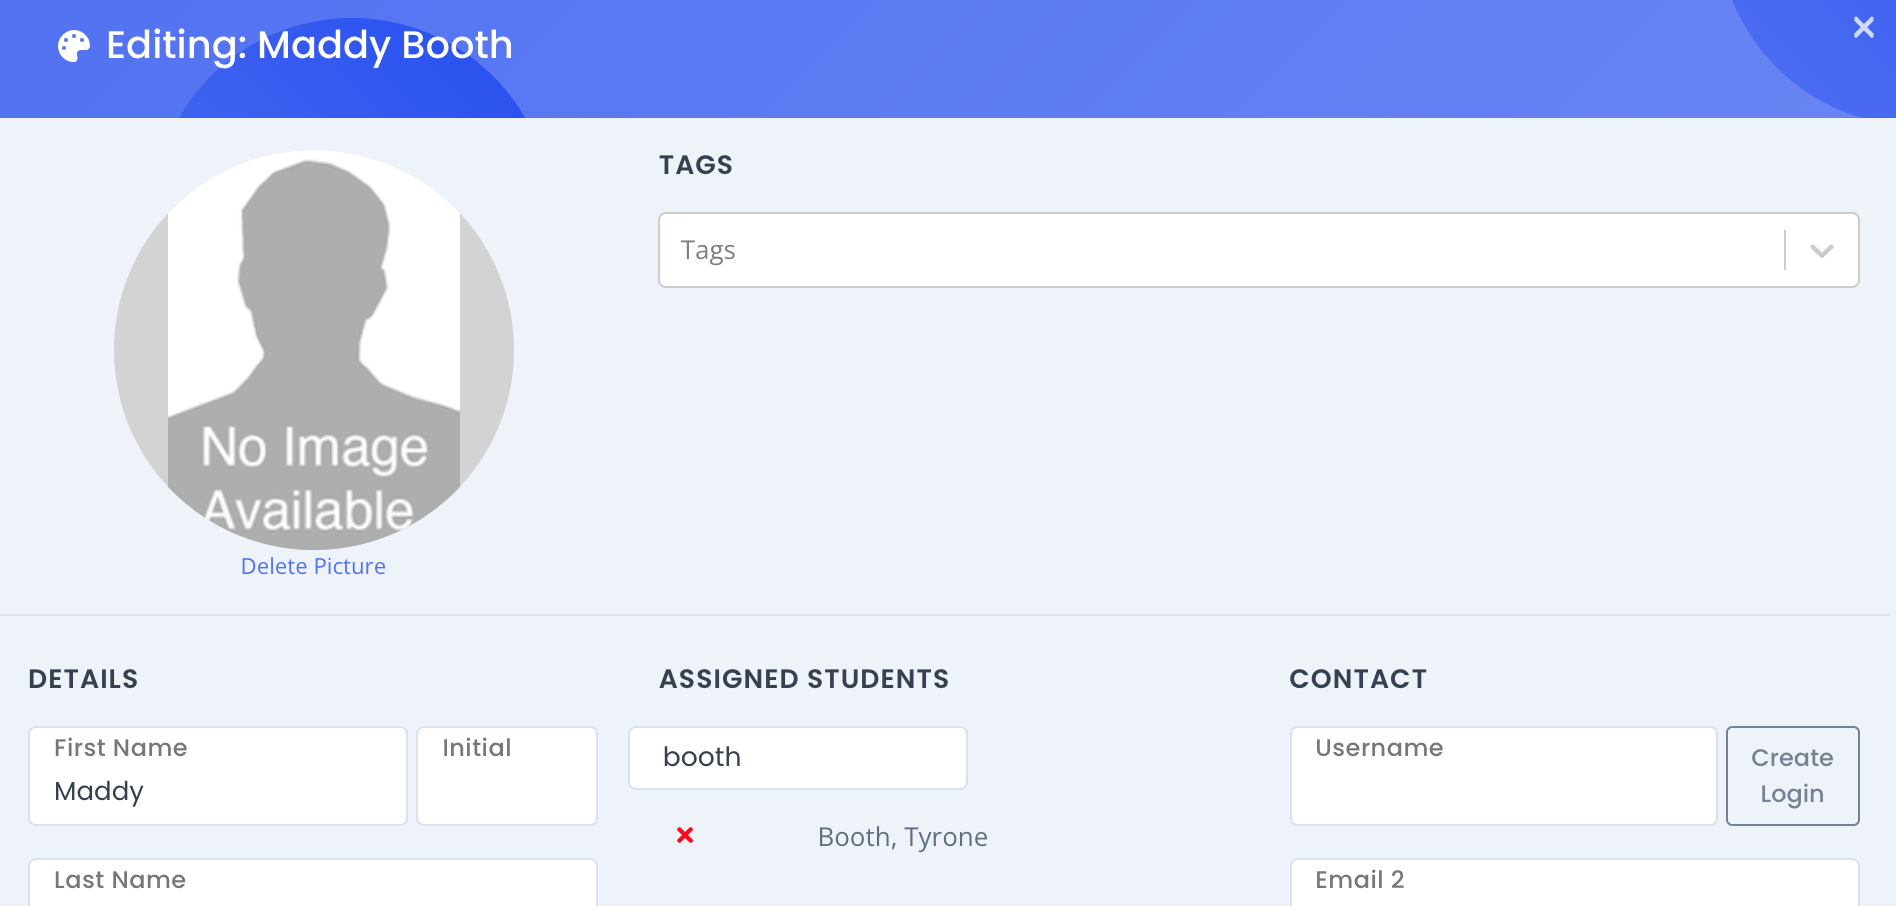Click the assigned students search box with booth
The image size is (1896, 906).
pos(798,758)
